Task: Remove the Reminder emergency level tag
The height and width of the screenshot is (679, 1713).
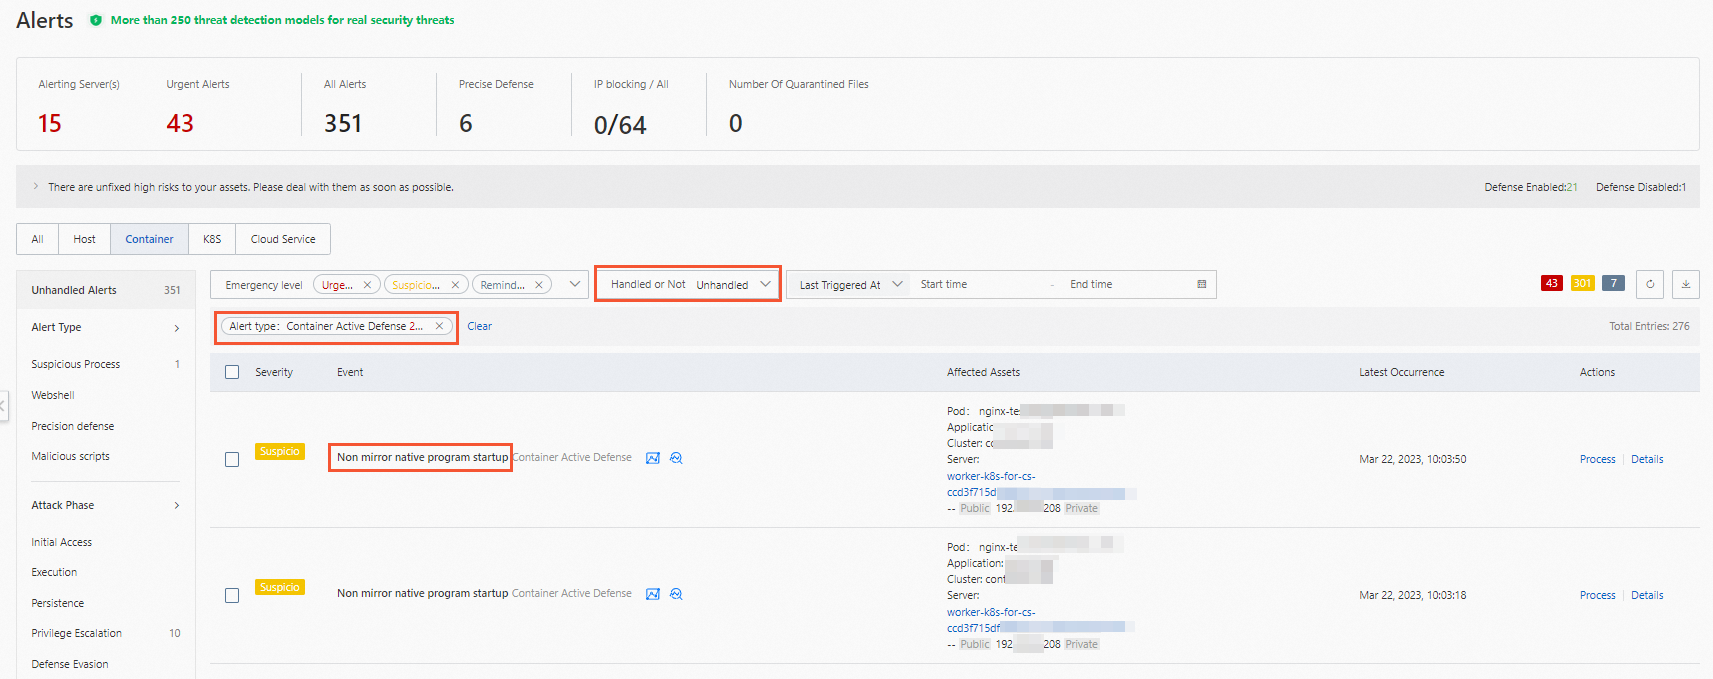Action: pyautogui.click(x=538, y=285)
